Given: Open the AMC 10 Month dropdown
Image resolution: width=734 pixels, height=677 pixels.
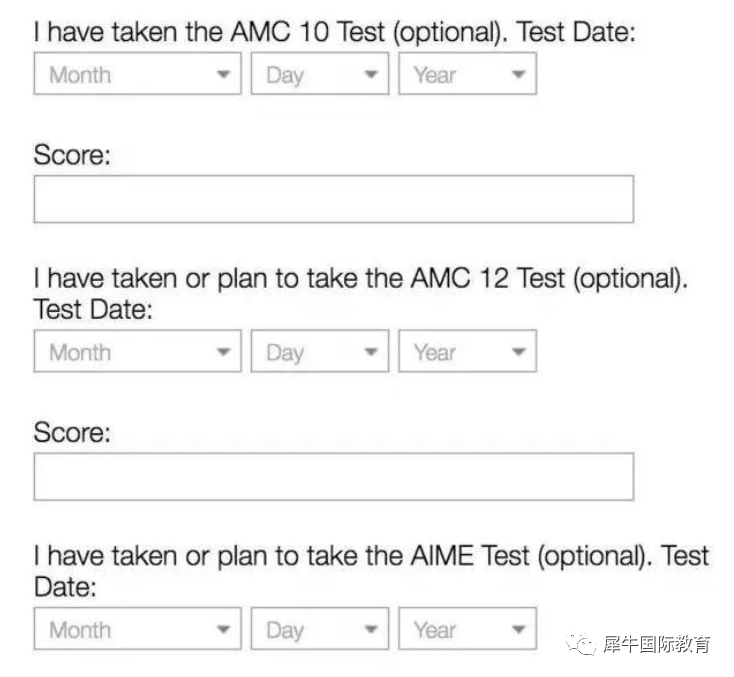Looking at the screenshot, I should coord(138,74).
